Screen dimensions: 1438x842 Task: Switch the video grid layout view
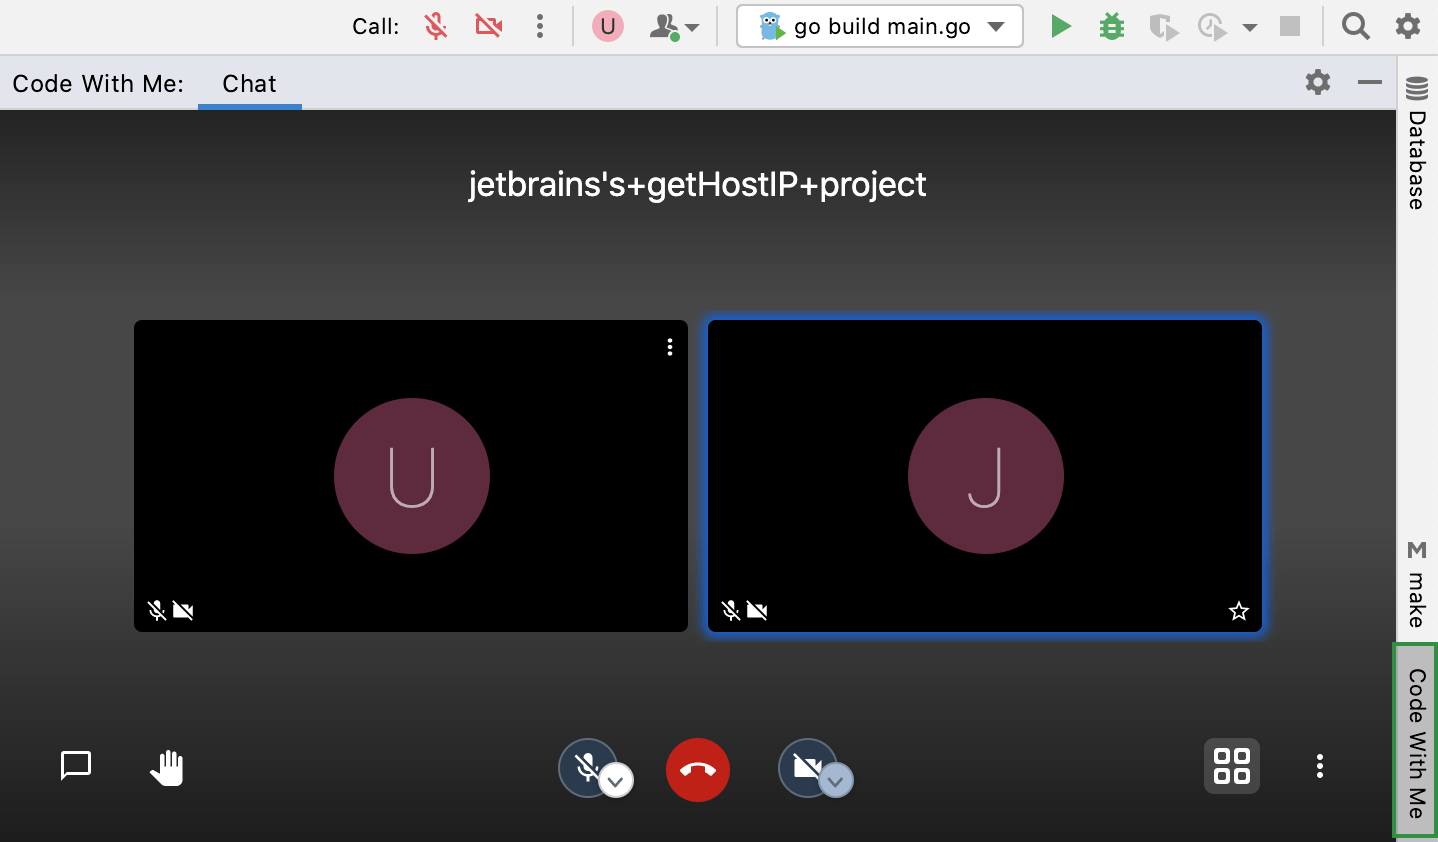point(1231,766)
